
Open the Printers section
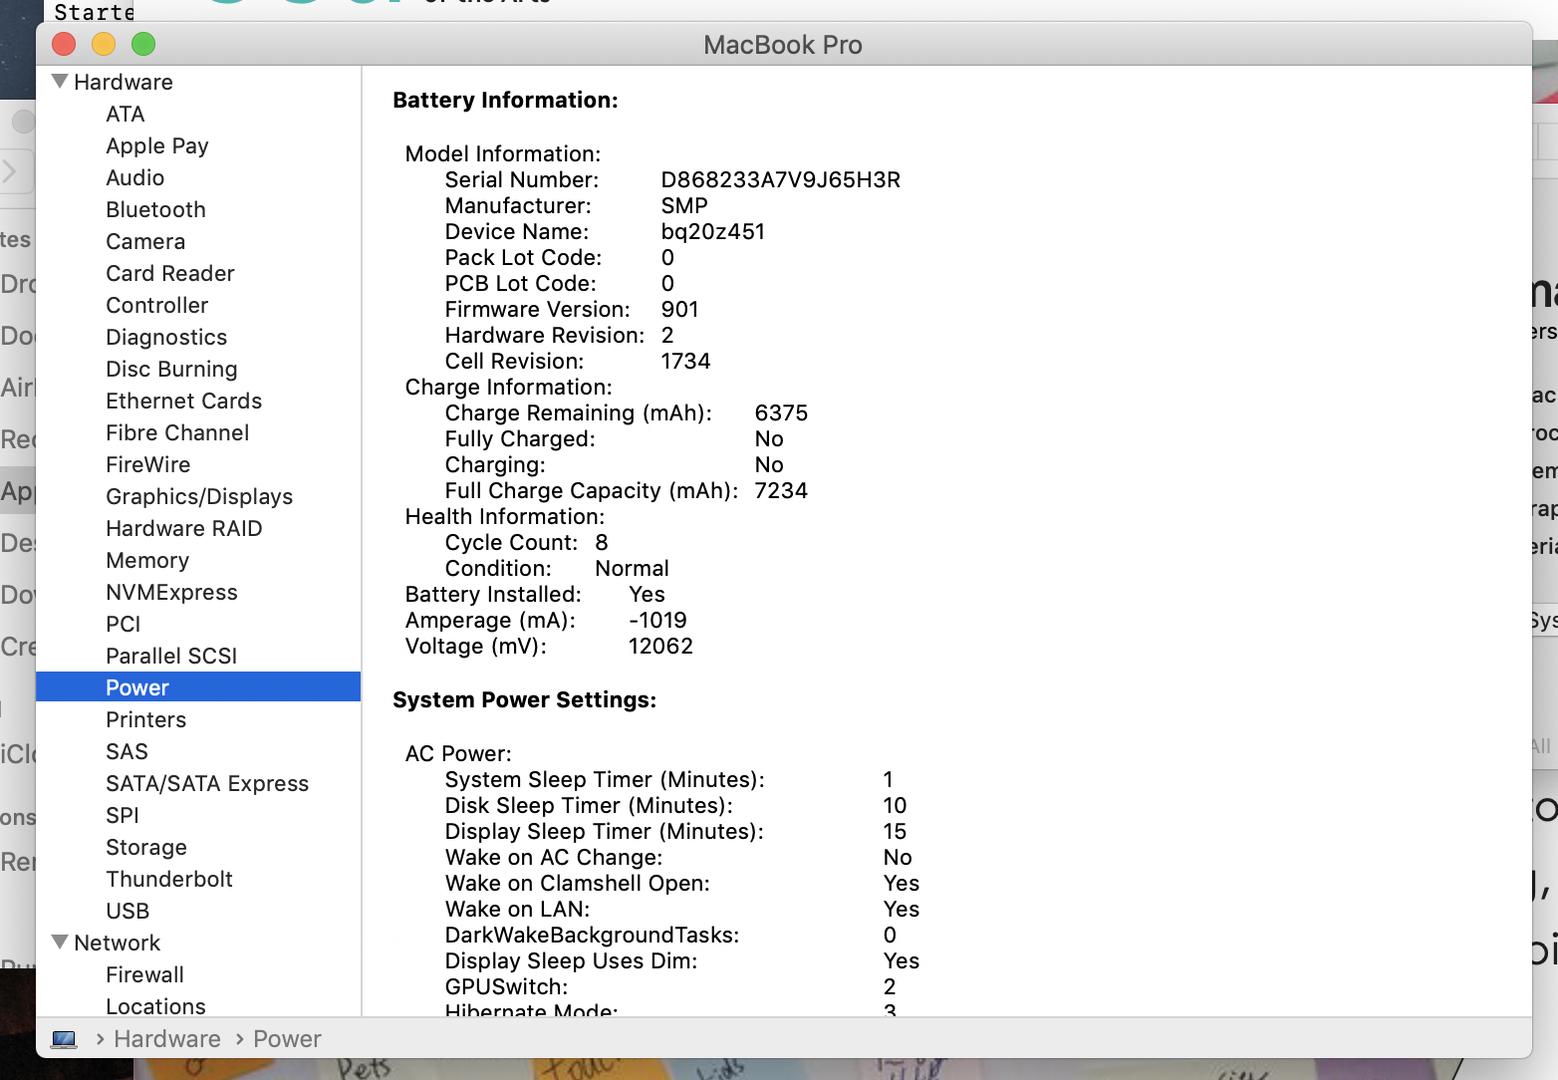pyautogui.click(x=146, y=720)
